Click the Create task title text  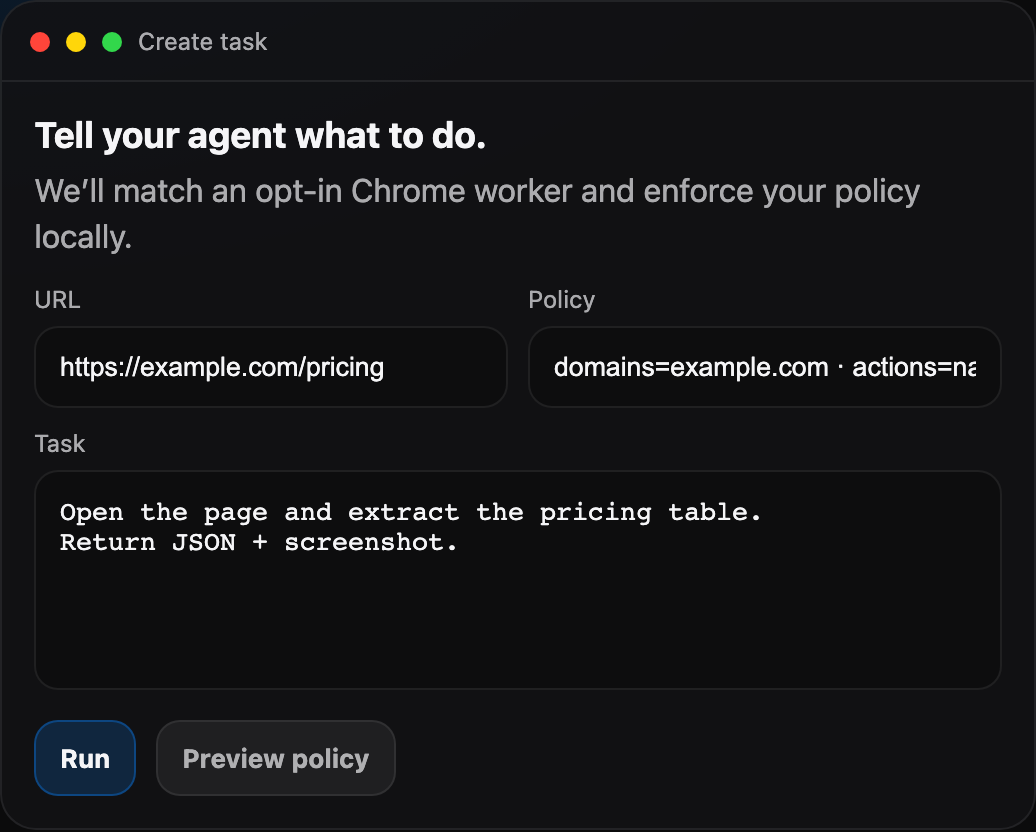[x=202, y=42]
